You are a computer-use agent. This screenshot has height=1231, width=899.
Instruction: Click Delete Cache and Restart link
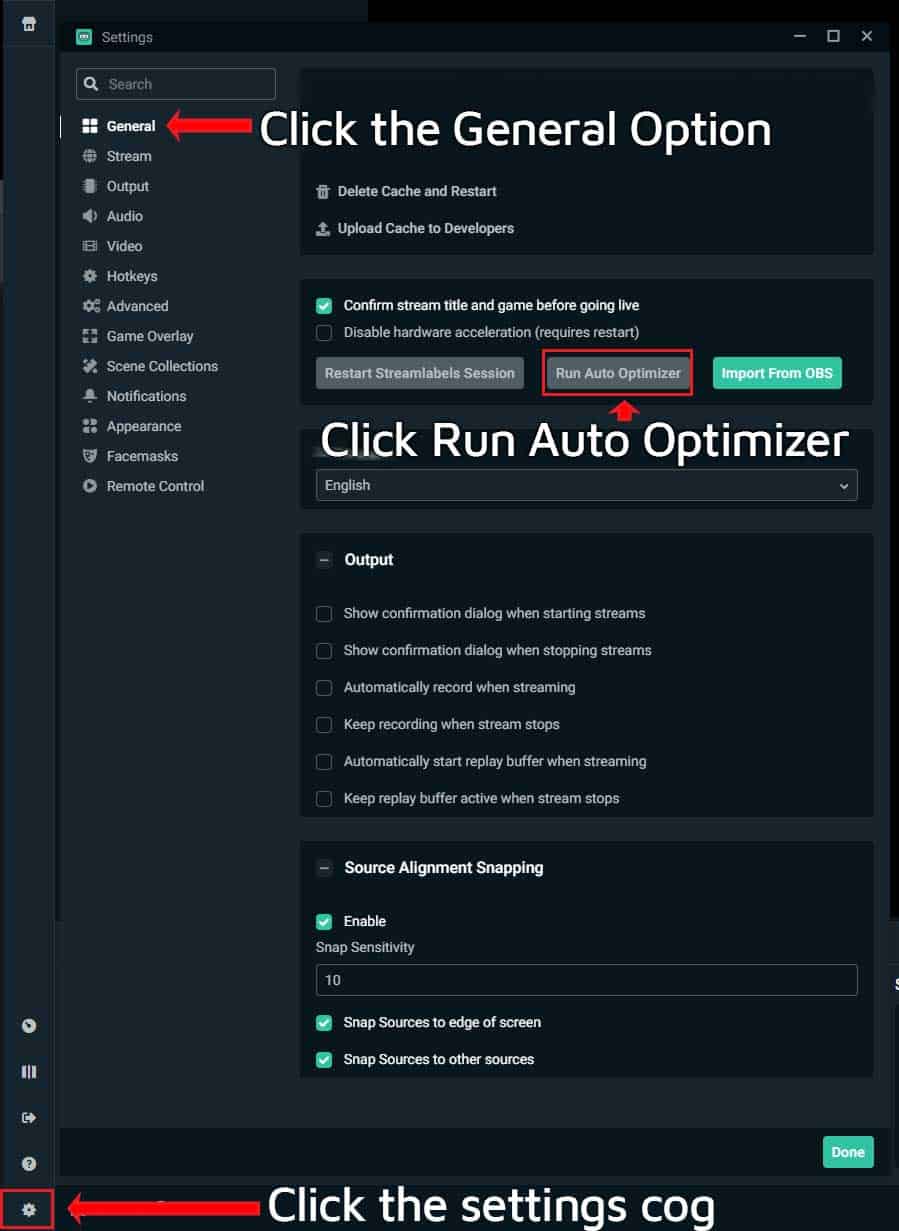(417, 191)
